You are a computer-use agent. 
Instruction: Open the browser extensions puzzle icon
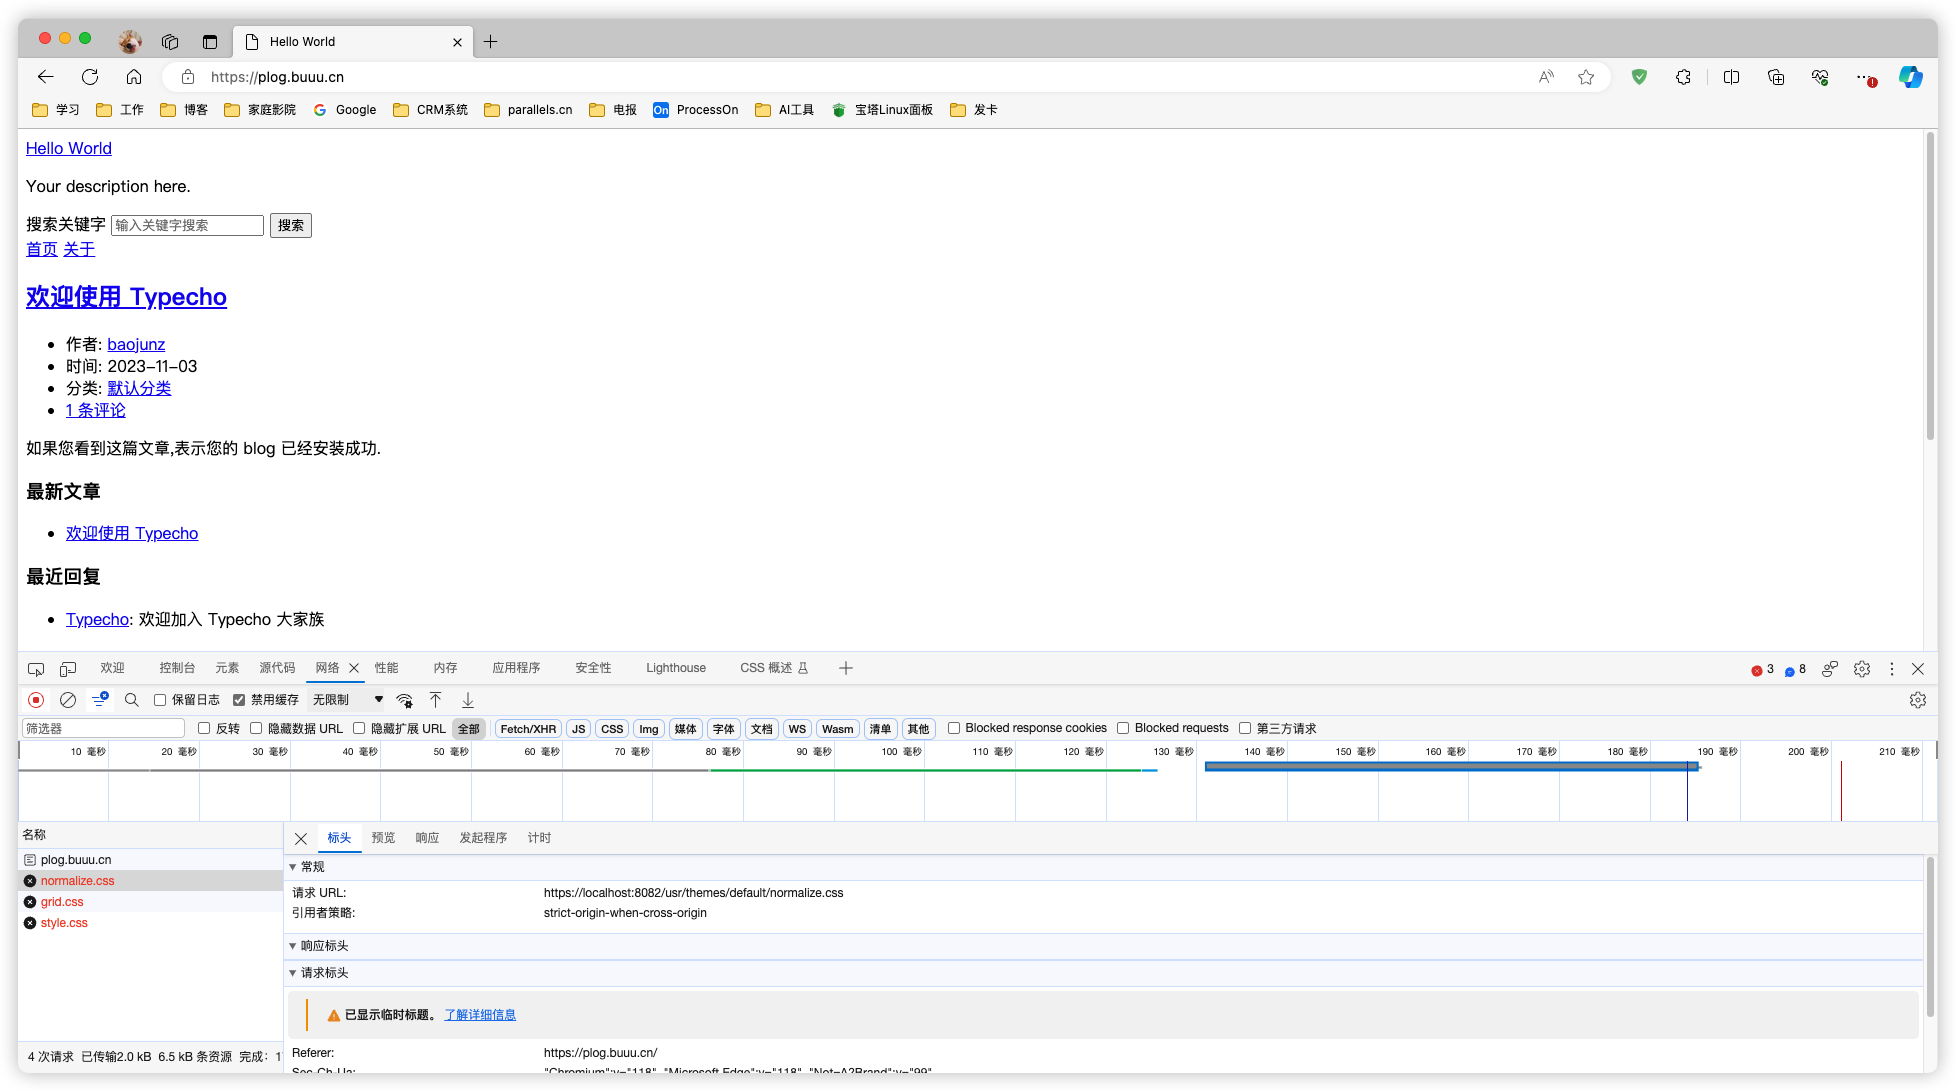[x=1684, y=77]
